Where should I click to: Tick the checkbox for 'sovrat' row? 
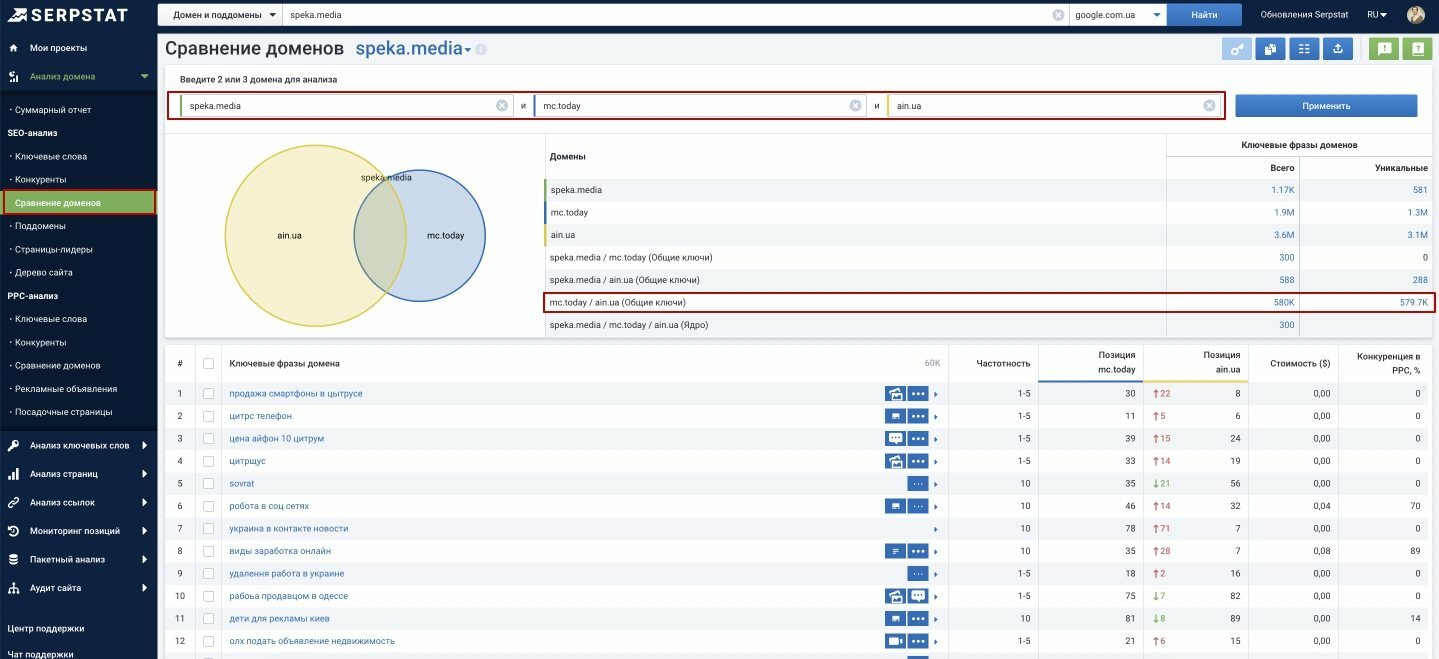pos(208,484)
